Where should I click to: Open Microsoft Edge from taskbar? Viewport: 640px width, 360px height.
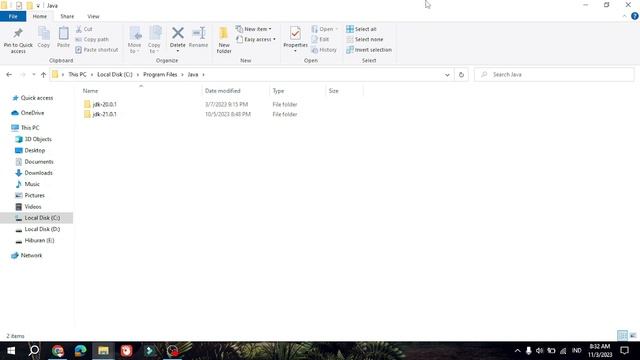80,351
